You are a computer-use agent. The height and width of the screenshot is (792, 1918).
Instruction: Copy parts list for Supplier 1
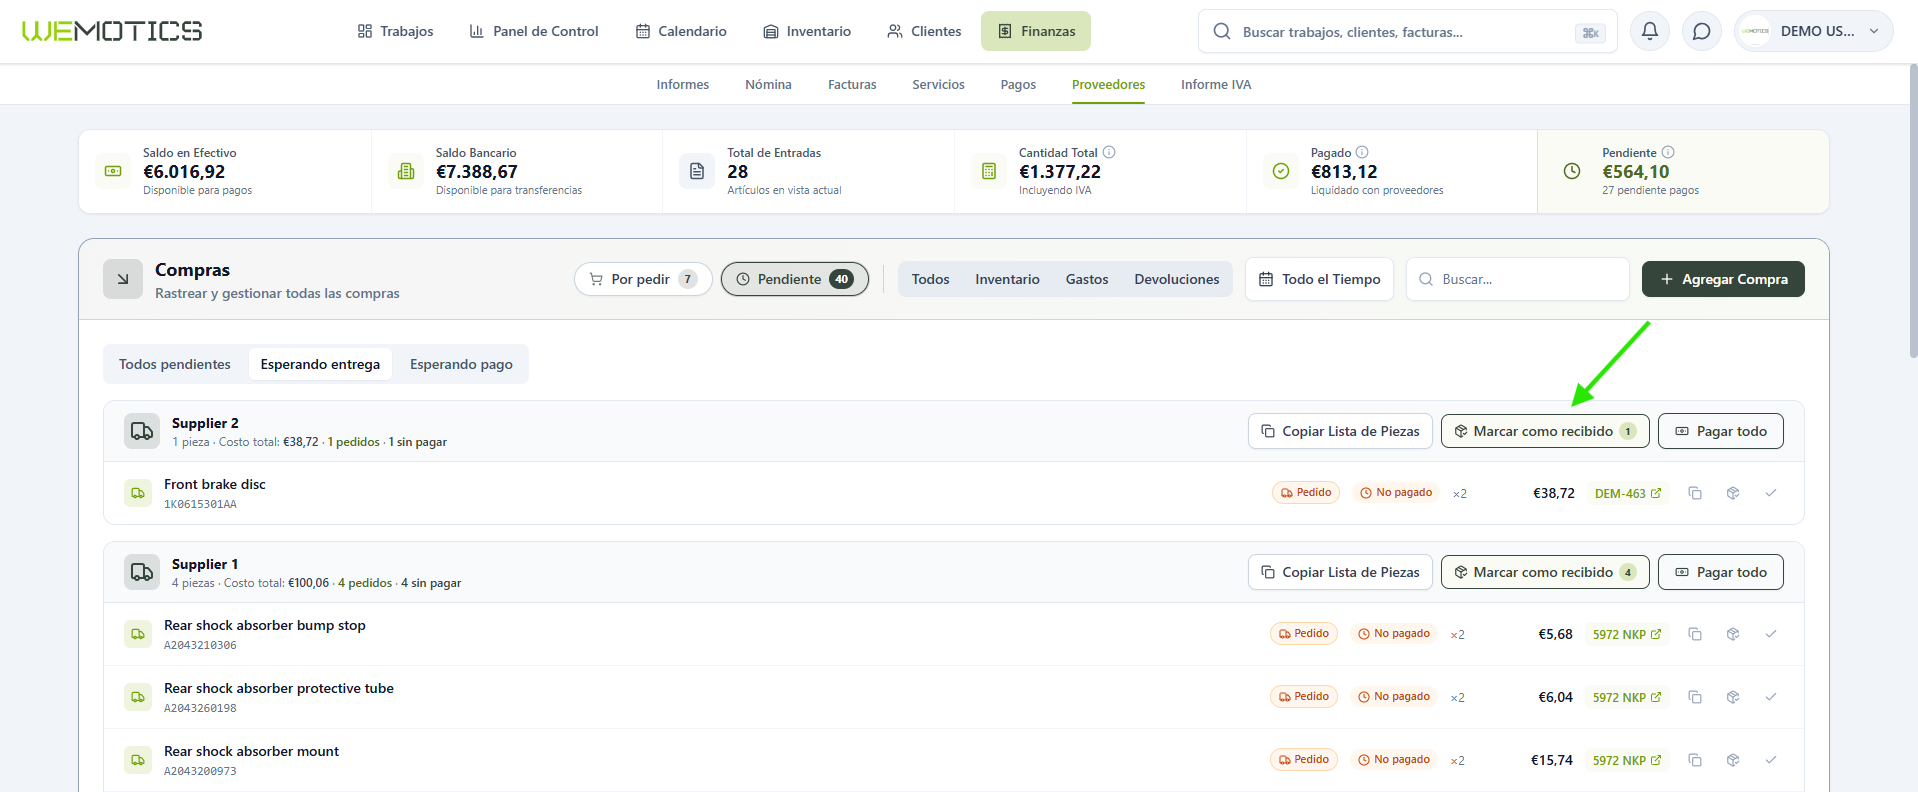point(1340,572)
